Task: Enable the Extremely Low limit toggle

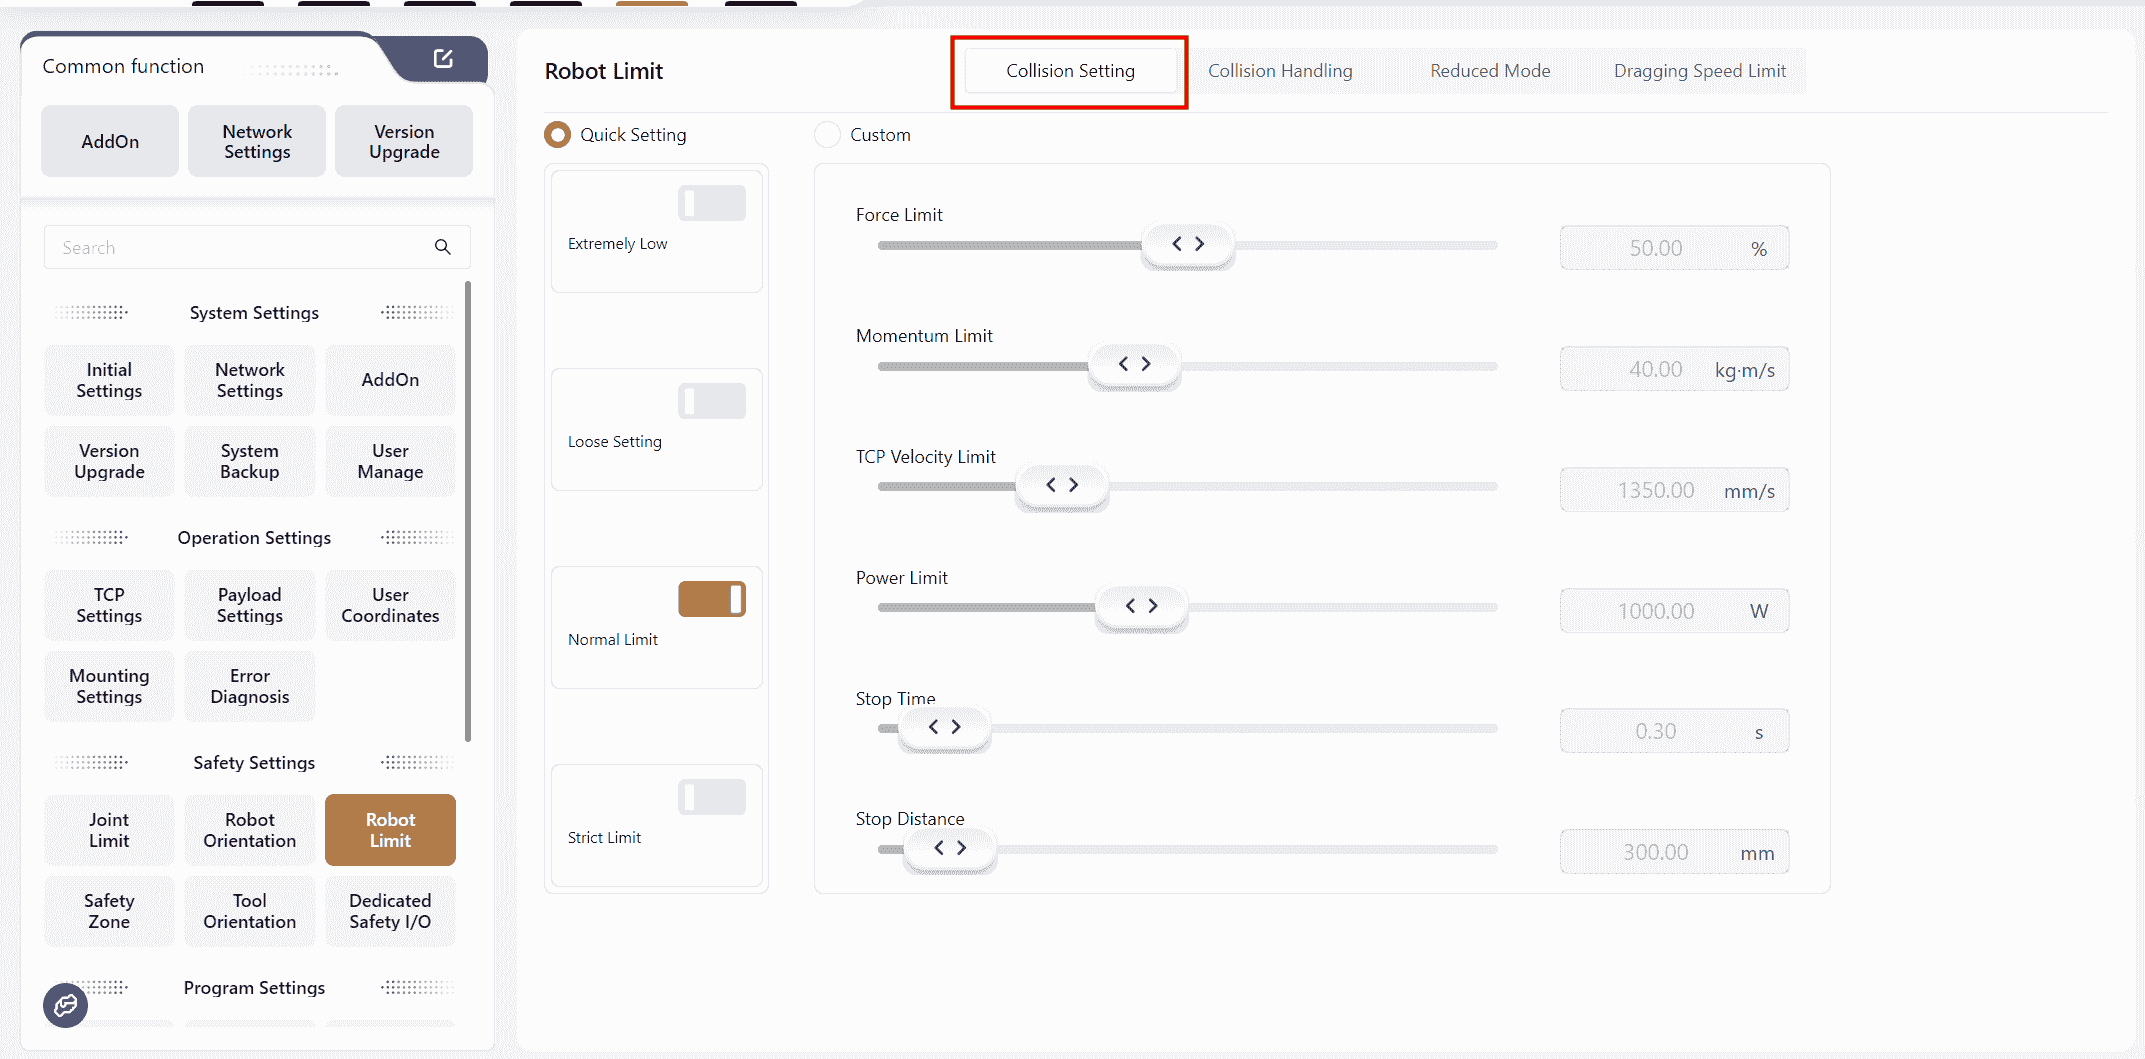Action: click(711, 203)
